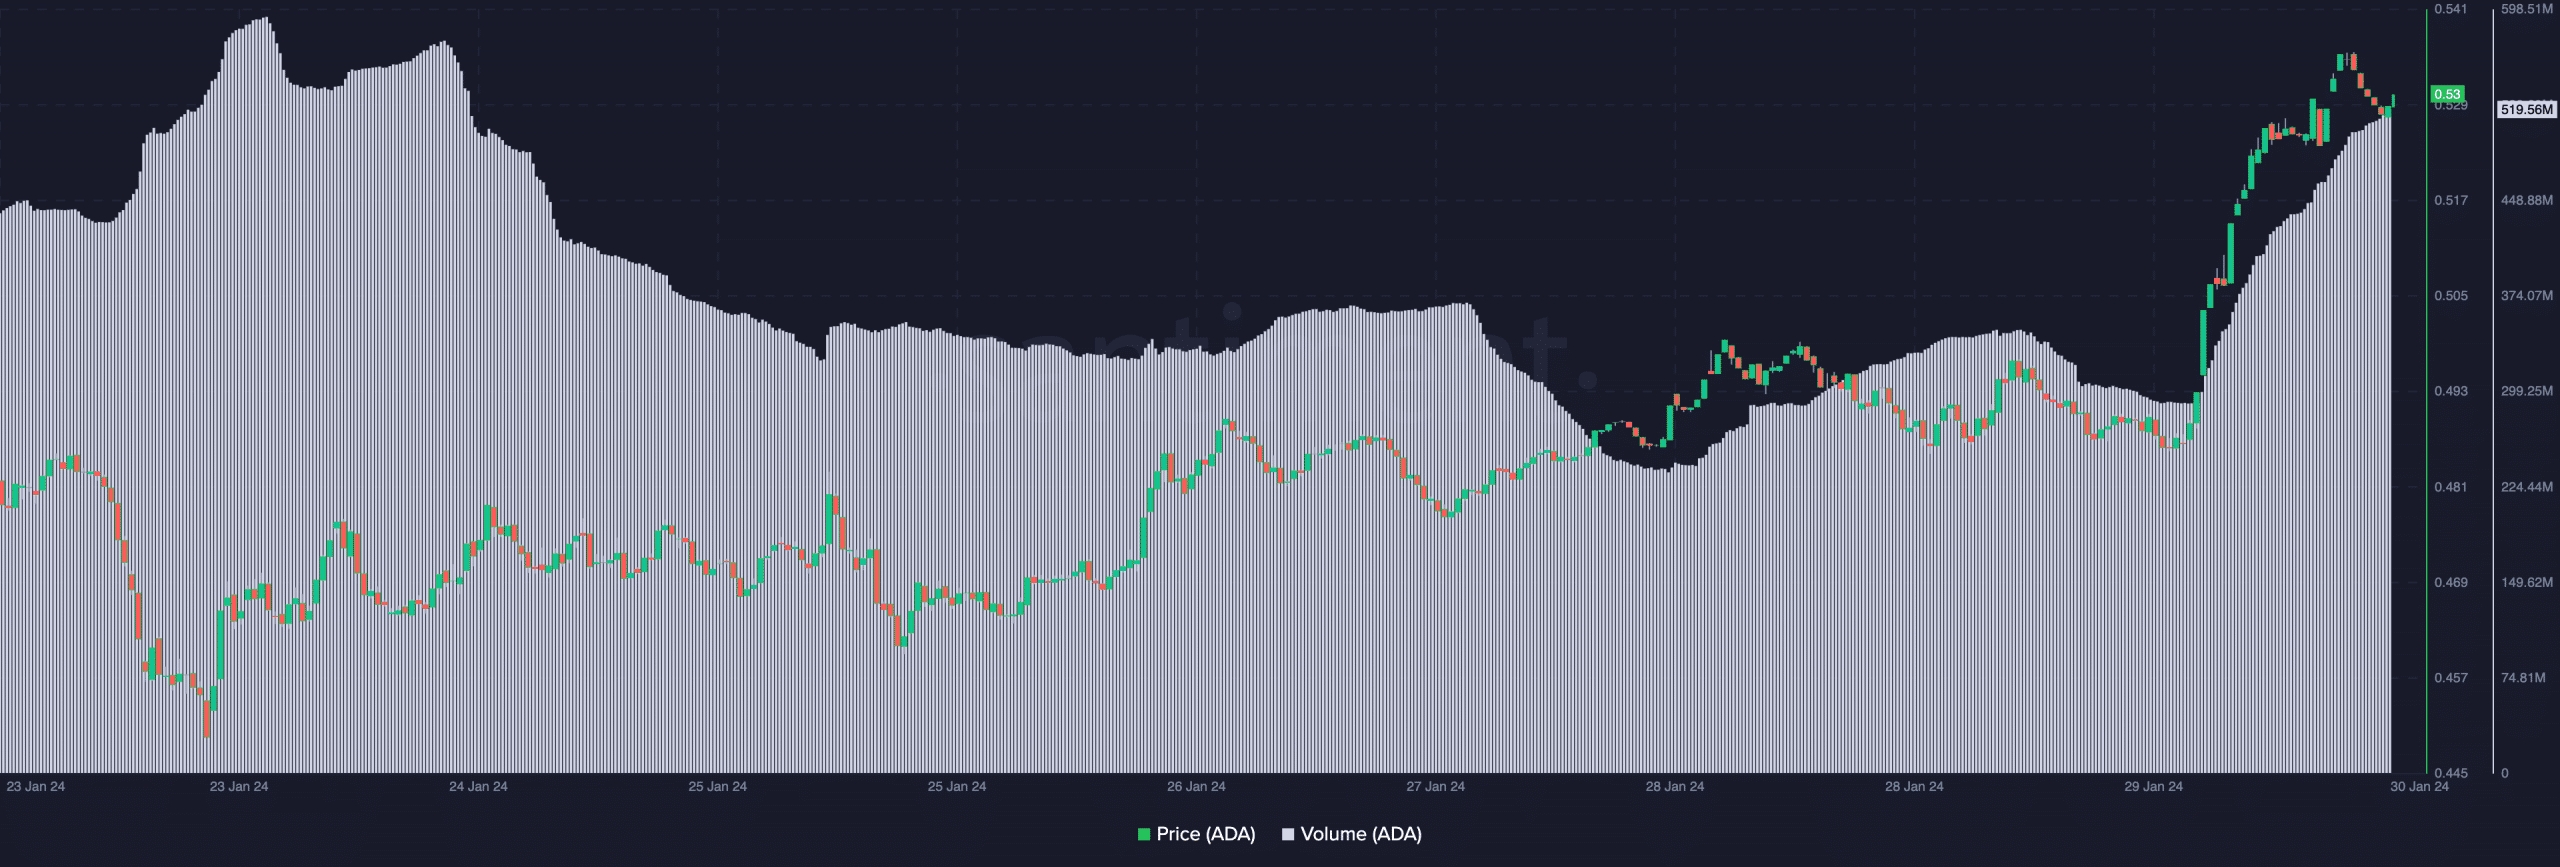Viewport: 2560px width, 867px height.
Task: Click the green Price legend color square
Action: pyautogui.click(x=1144, y=834)
